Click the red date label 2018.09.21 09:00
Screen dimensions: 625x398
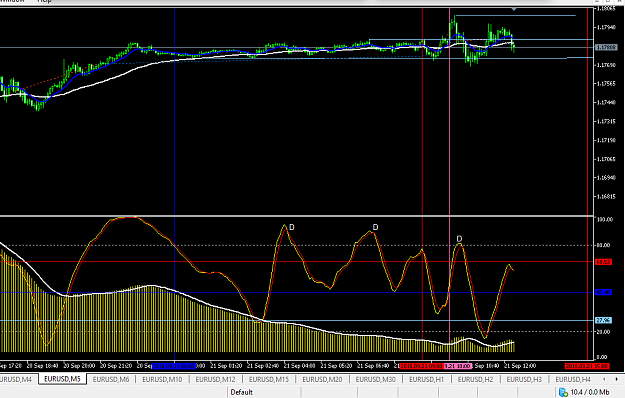(422, 366)
